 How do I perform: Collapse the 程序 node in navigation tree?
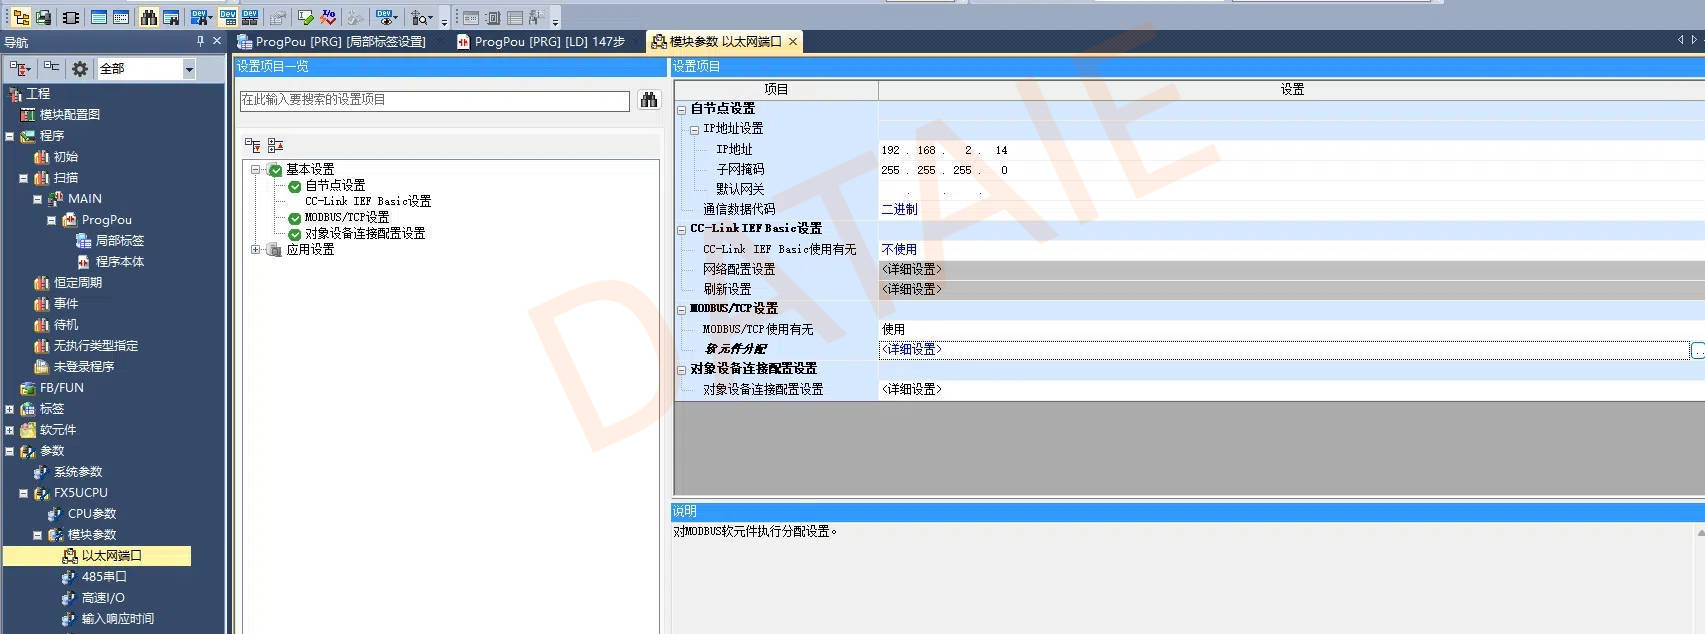pos(10,136)
